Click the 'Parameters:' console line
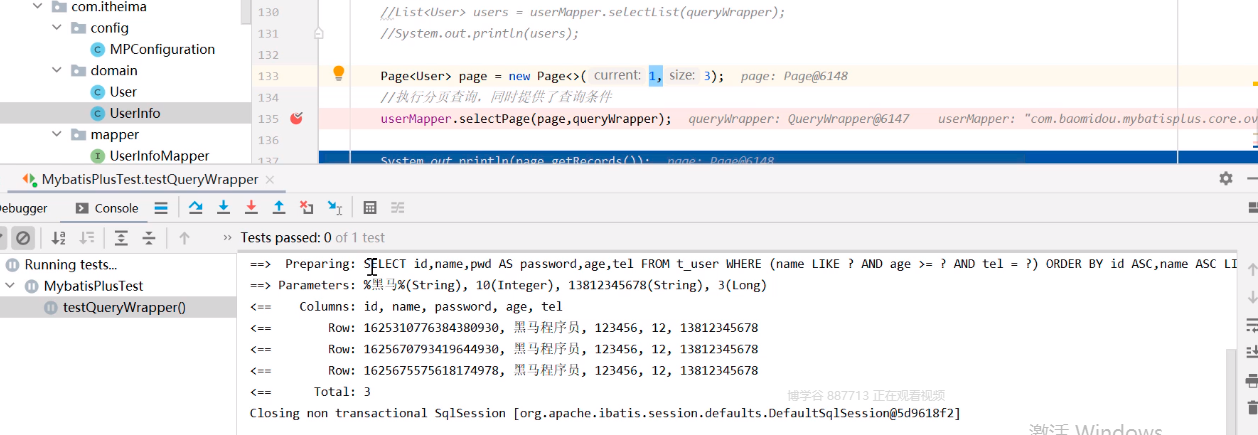Image resolution: width=1258 pixels, height=435 pixels. point(508,286)
